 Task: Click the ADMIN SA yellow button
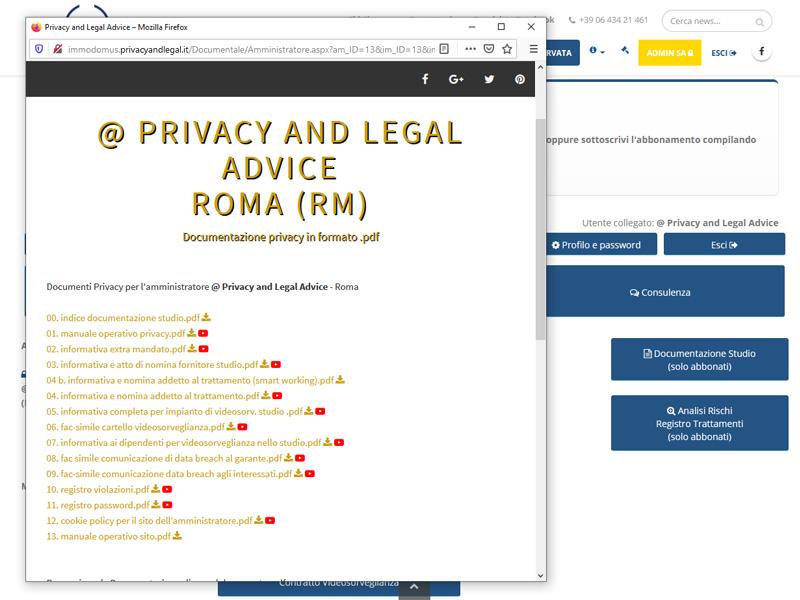[x=669, y=53]
